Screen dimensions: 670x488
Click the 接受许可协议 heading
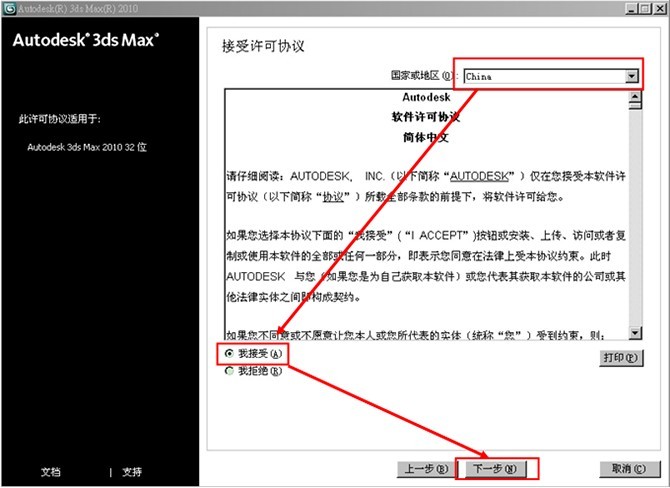coord(263,46)
